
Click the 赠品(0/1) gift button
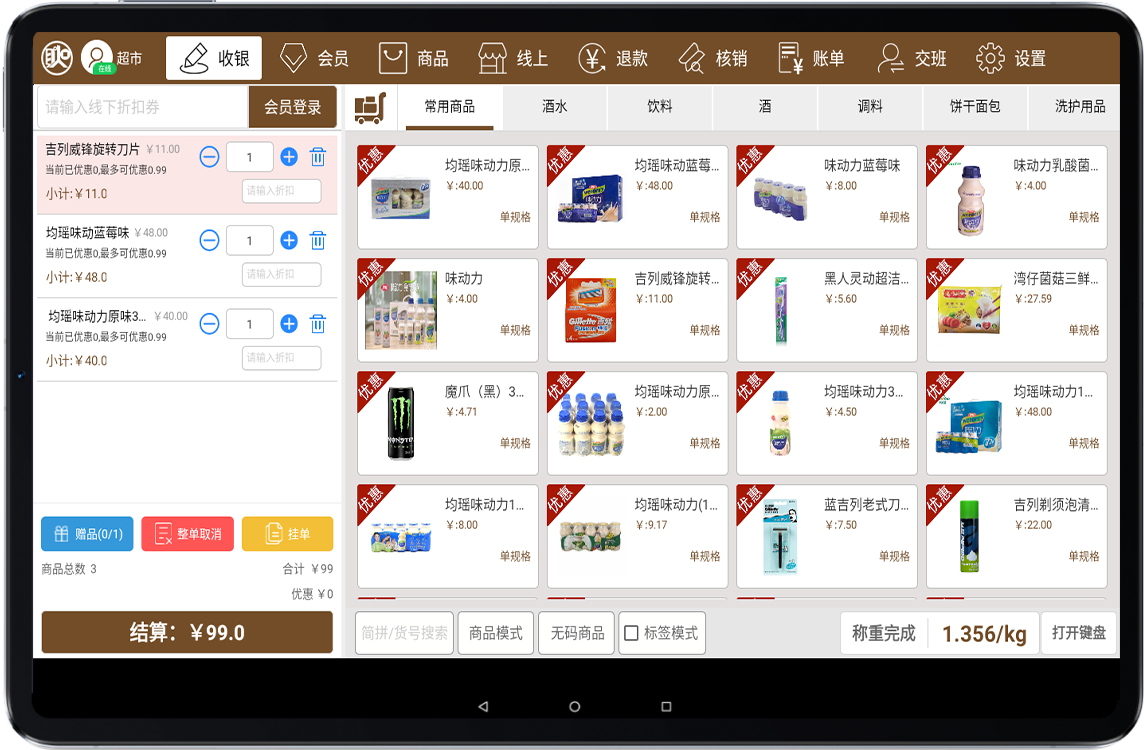click(x=88, y=534)
